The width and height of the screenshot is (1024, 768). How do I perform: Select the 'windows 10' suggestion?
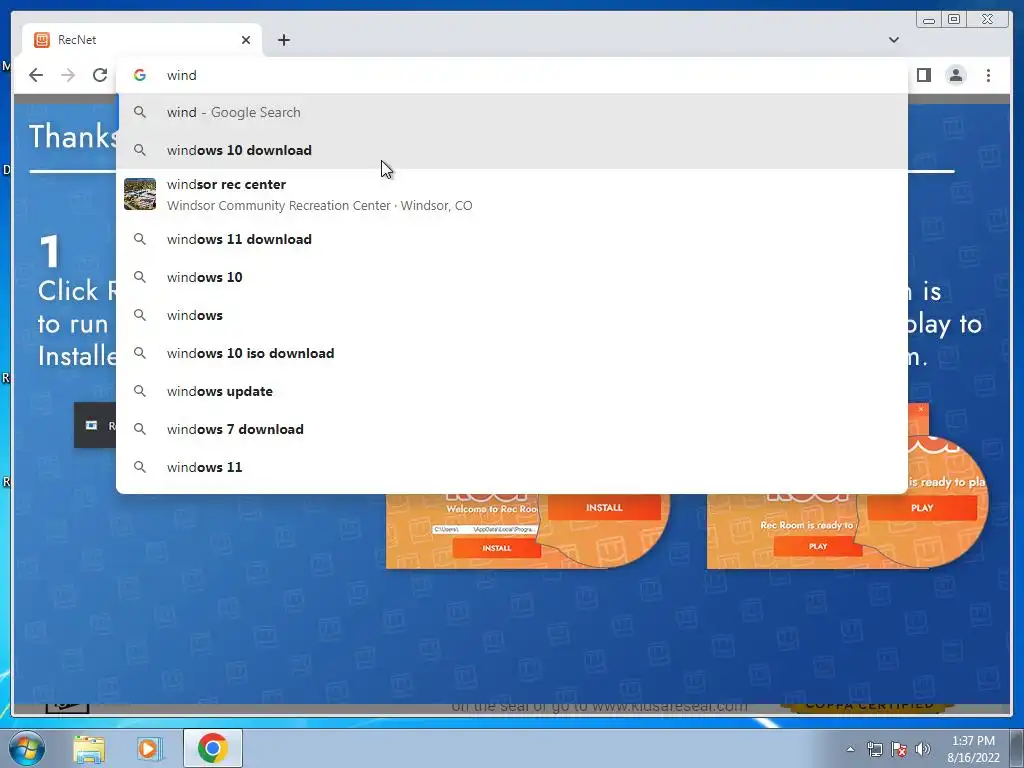pyautogui.click(x=512, y=277)
